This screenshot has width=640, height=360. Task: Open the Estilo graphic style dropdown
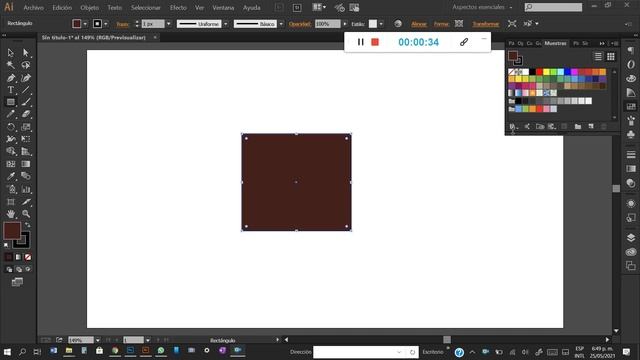(381, 24)
